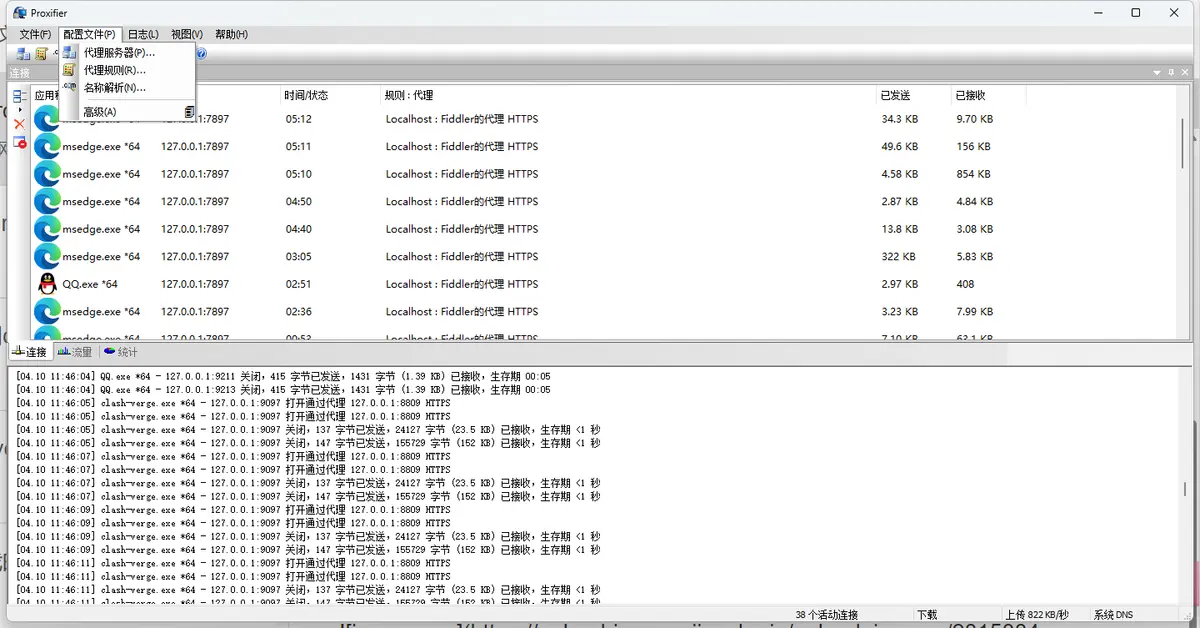1200x628 pixels.
Task: Click the rule text in the 05:12 row
Action: pos(462,119)
